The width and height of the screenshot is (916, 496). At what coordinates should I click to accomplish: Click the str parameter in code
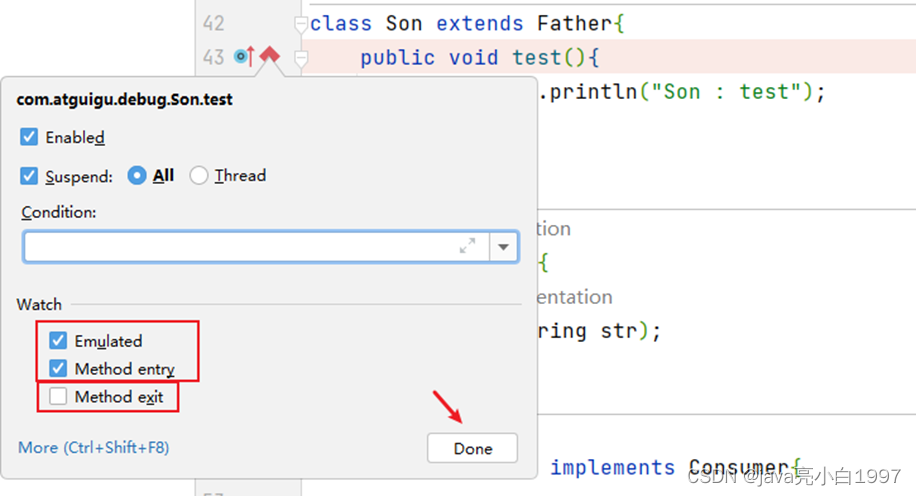point(618,331)
